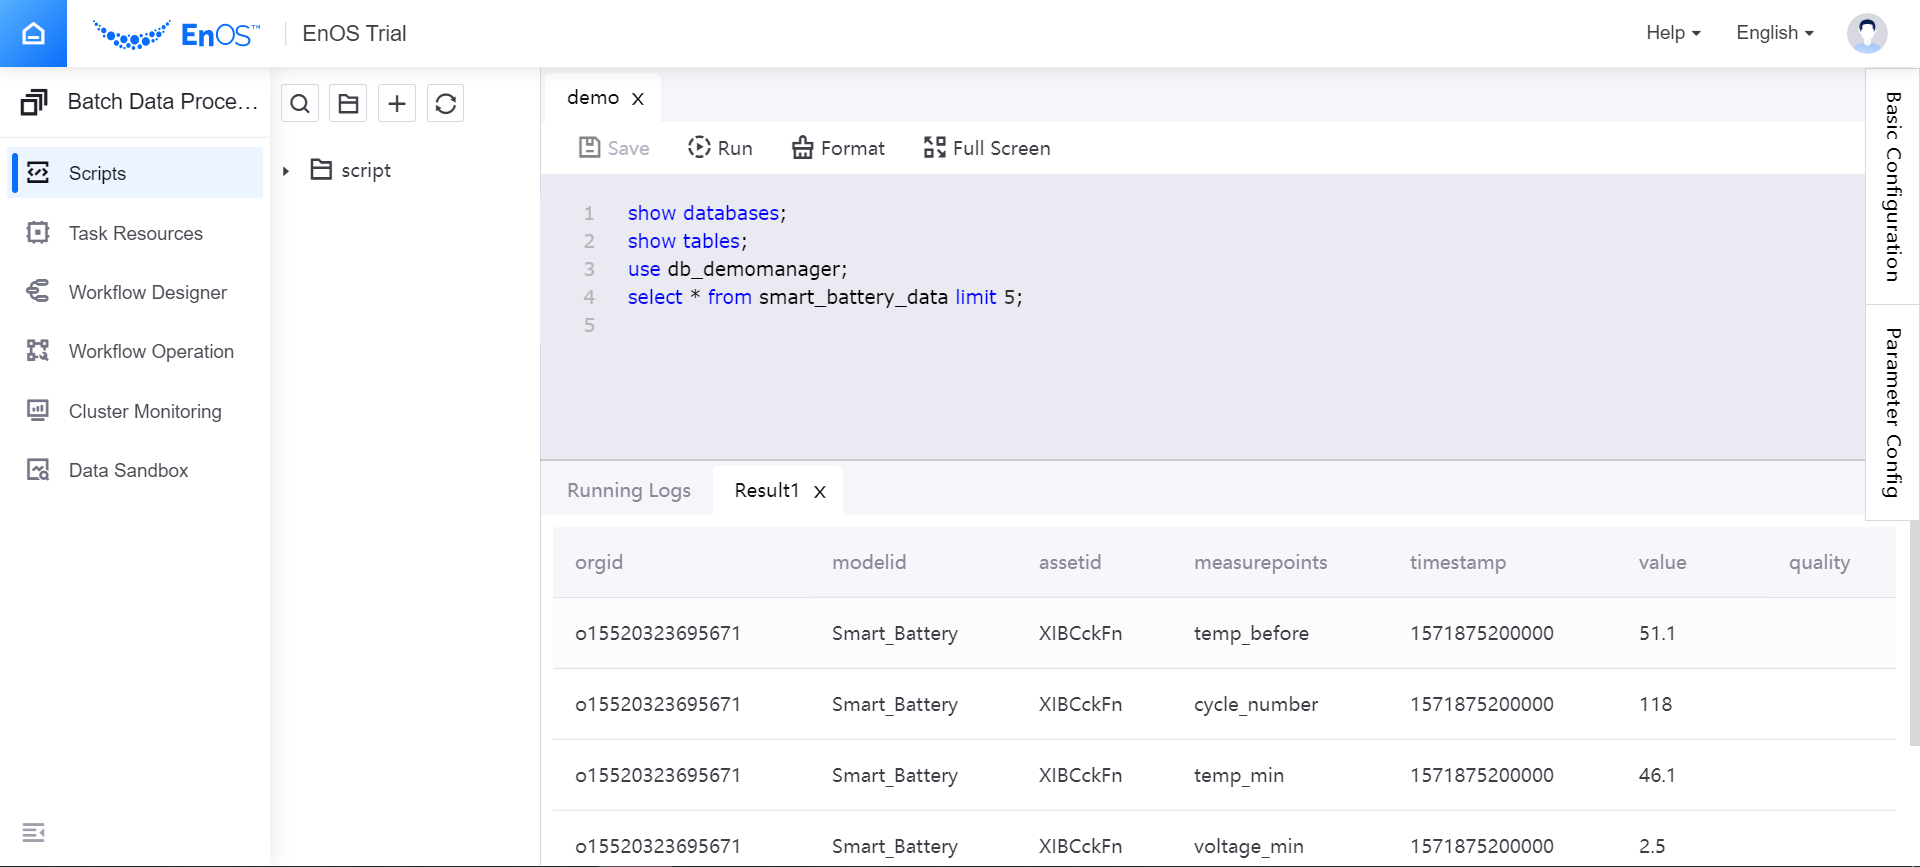1920x867 pixels.
Task: Click the temp_before cell
Action: click(x=1251, y=633)
